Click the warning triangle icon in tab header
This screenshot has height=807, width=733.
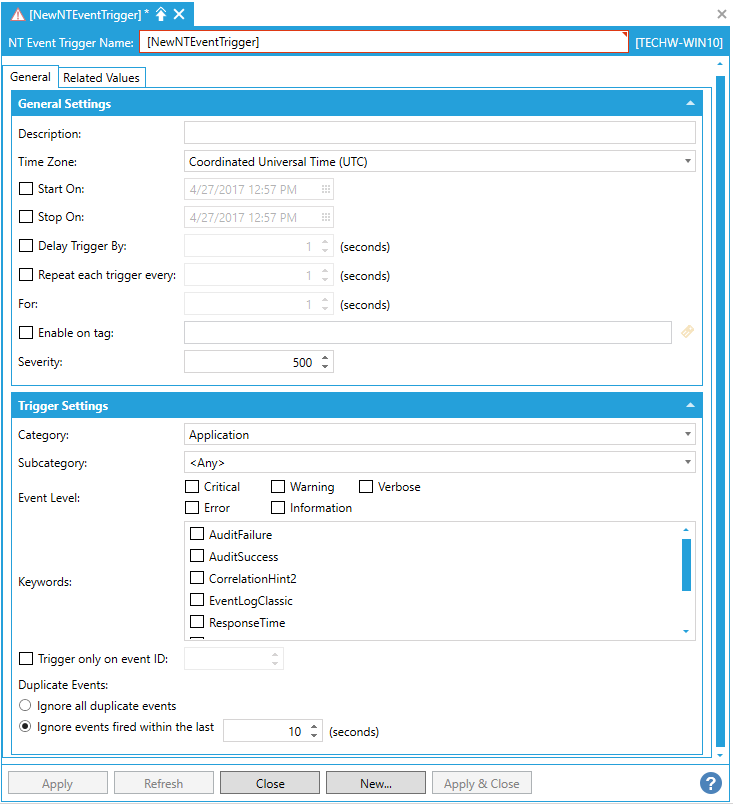[x=18, y=15]
